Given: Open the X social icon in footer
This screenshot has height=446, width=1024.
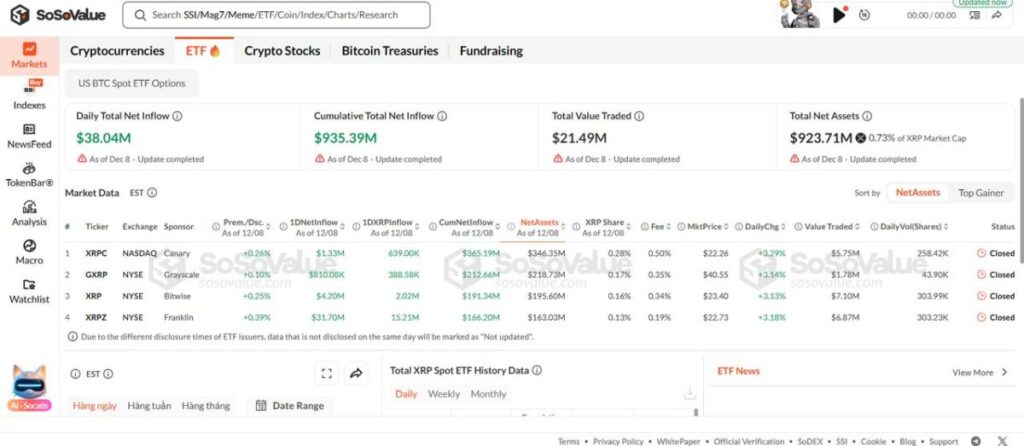Looking at the screenshot, I should click(x=1002, y=441).
